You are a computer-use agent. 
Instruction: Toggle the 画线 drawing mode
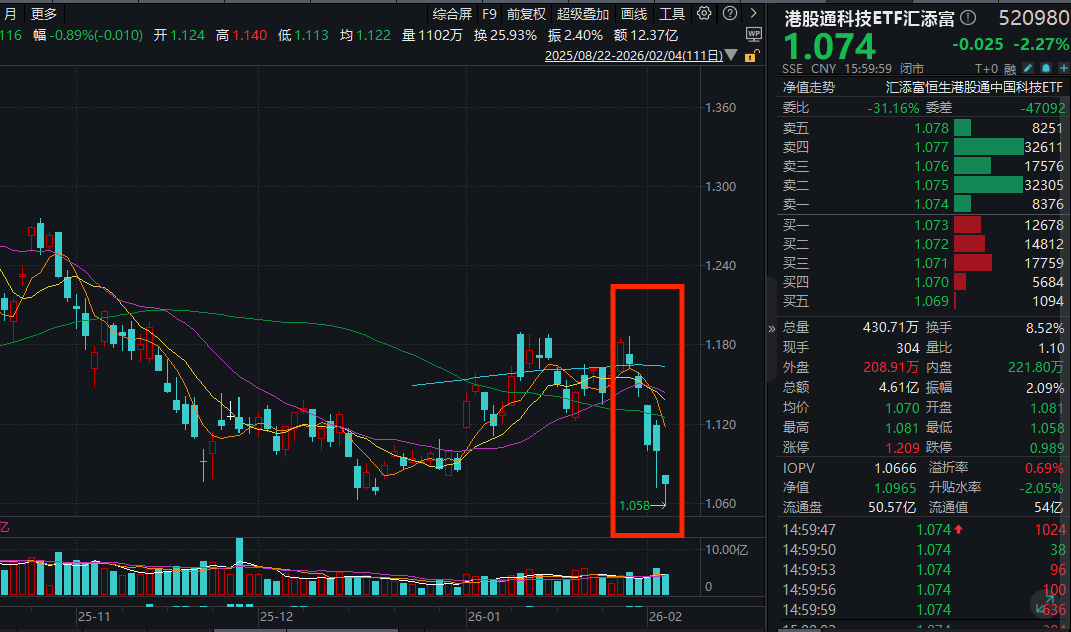tap(634, 14)
